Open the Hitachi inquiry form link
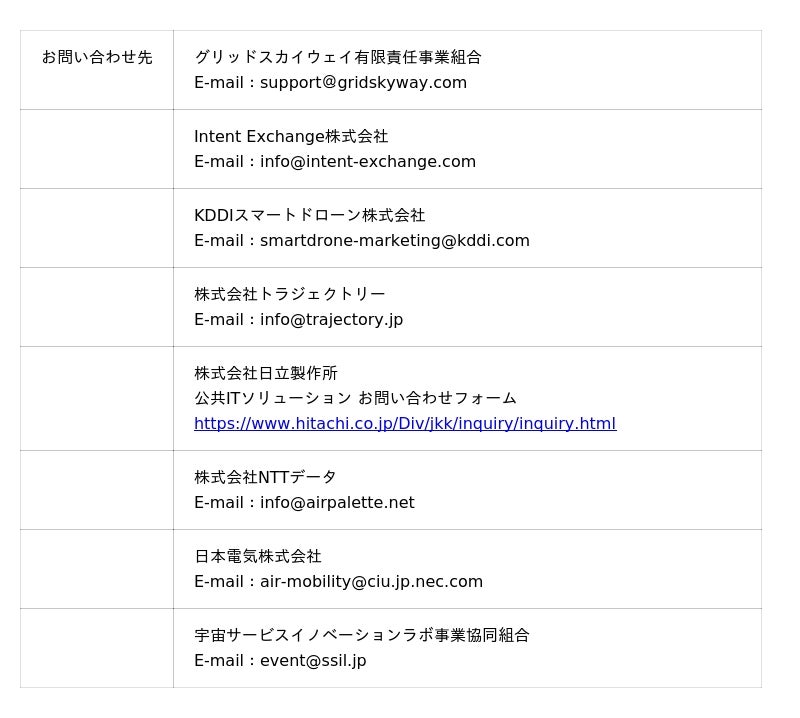The width and height of the screenshot is (800, 718). 405,423
